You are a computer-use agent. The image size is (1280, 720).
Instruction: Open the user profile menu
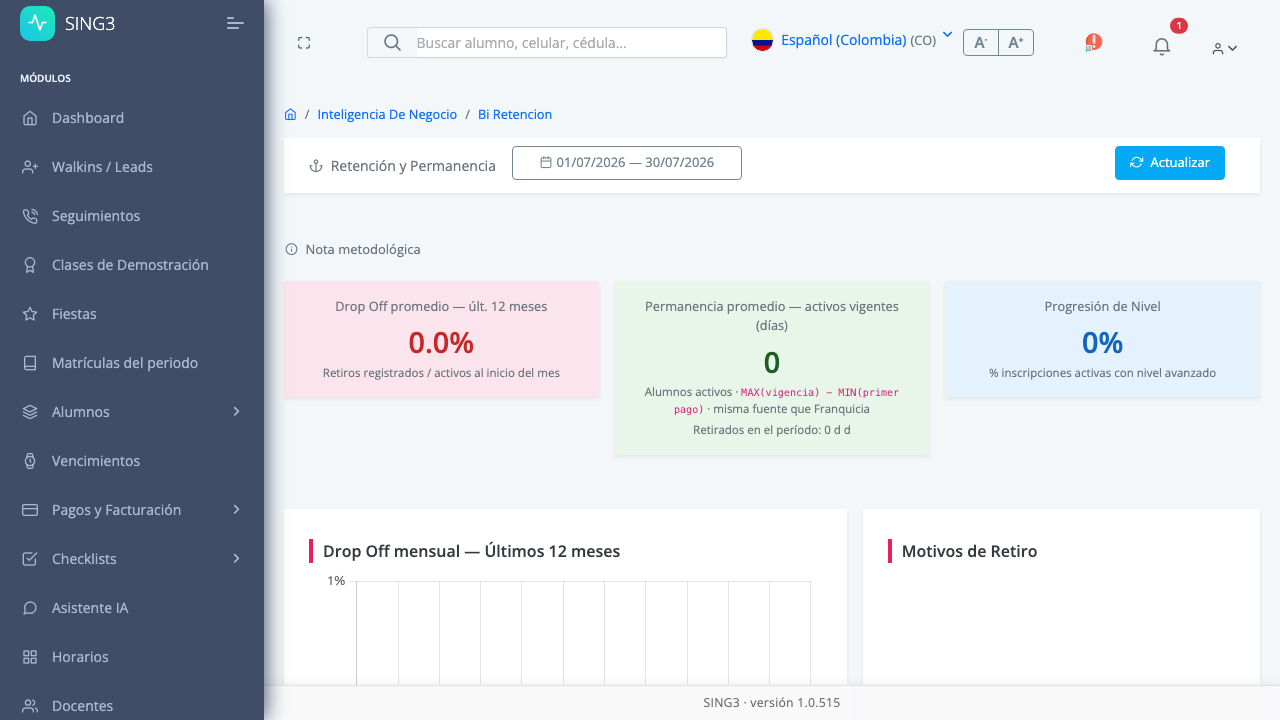[1224, 48]
